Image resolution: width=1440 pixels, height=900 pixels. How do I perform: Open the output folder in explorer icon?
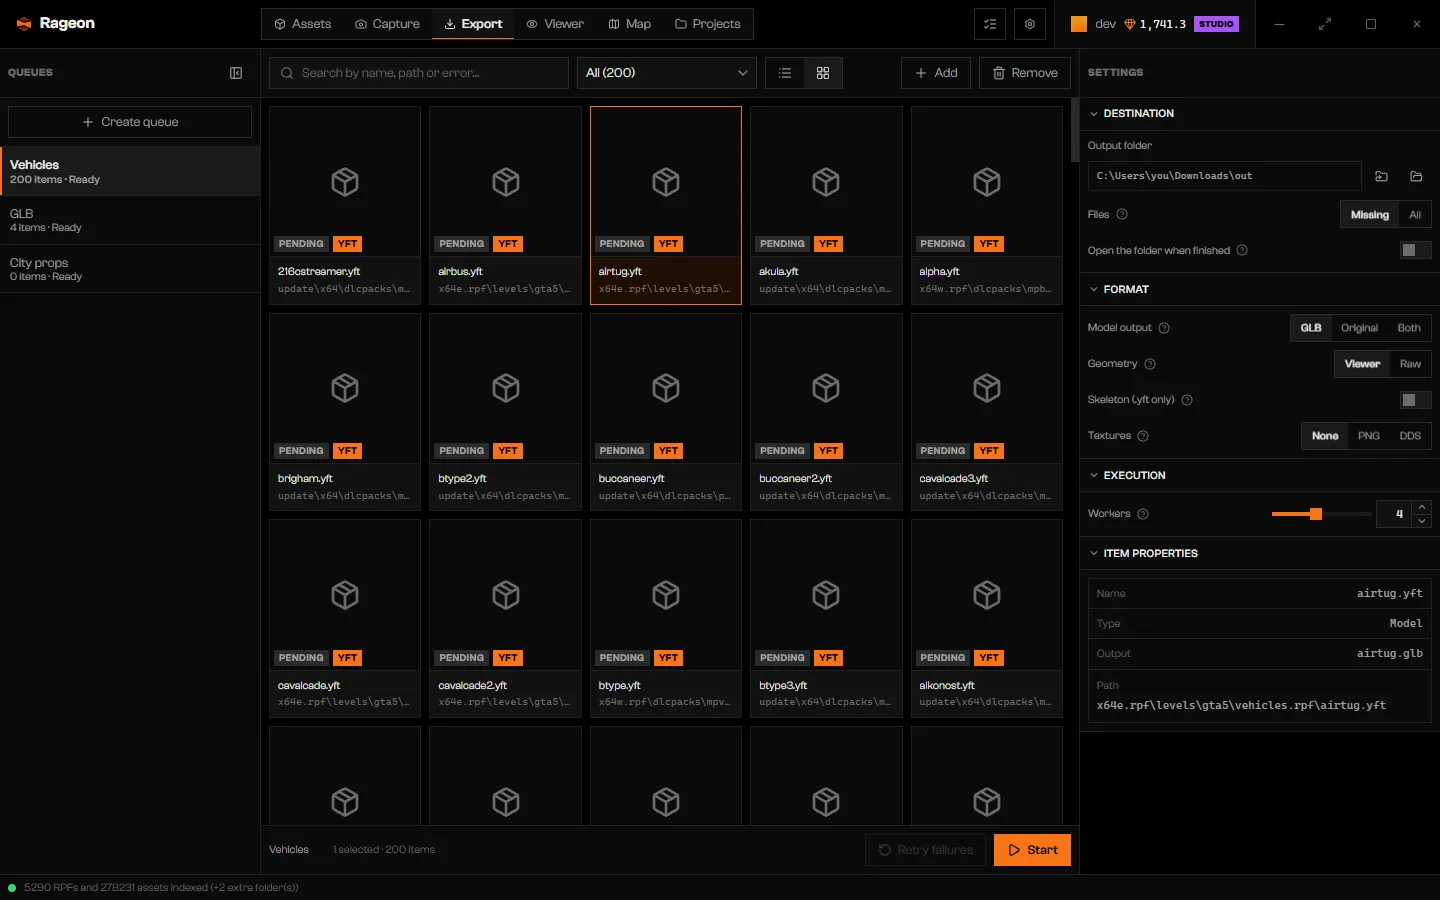[1416, 176]
